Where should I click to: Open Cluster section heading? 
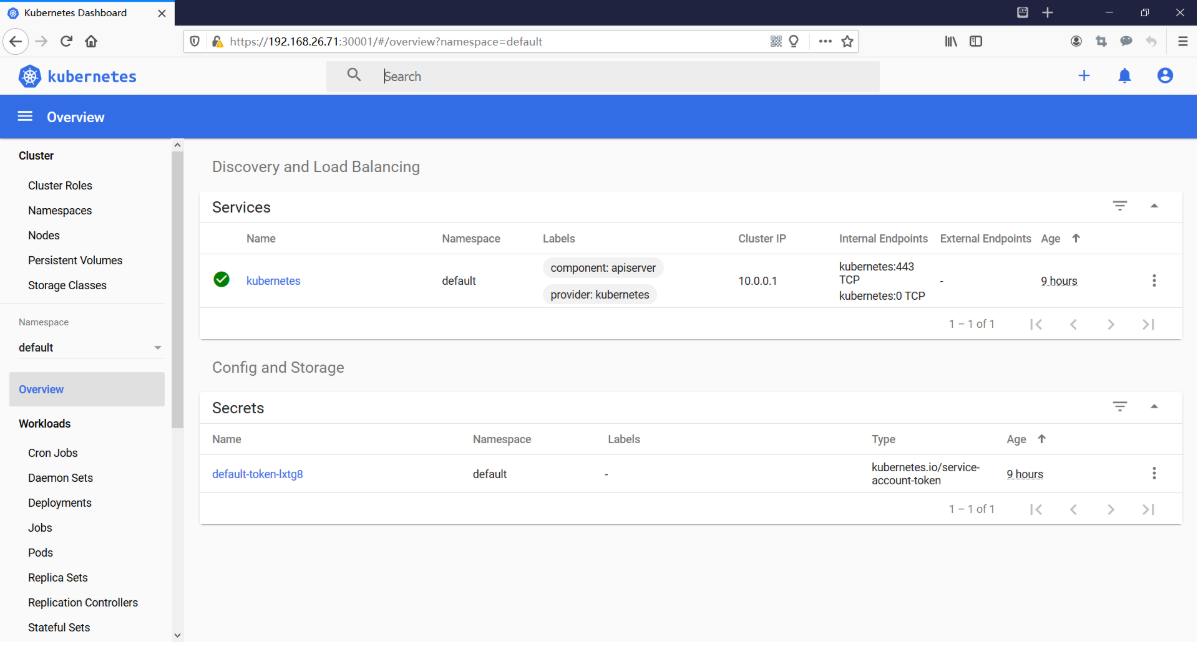pyautogui.click(x=36, y=156)
